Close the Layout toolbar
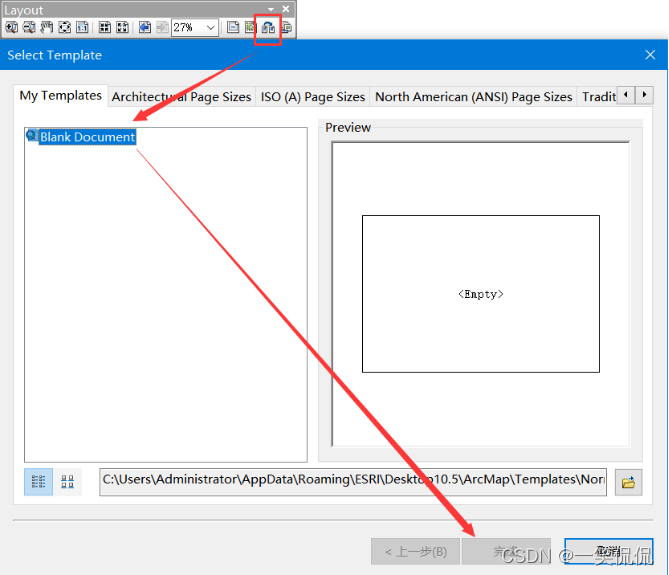669x575 pixels. (286, 9)
